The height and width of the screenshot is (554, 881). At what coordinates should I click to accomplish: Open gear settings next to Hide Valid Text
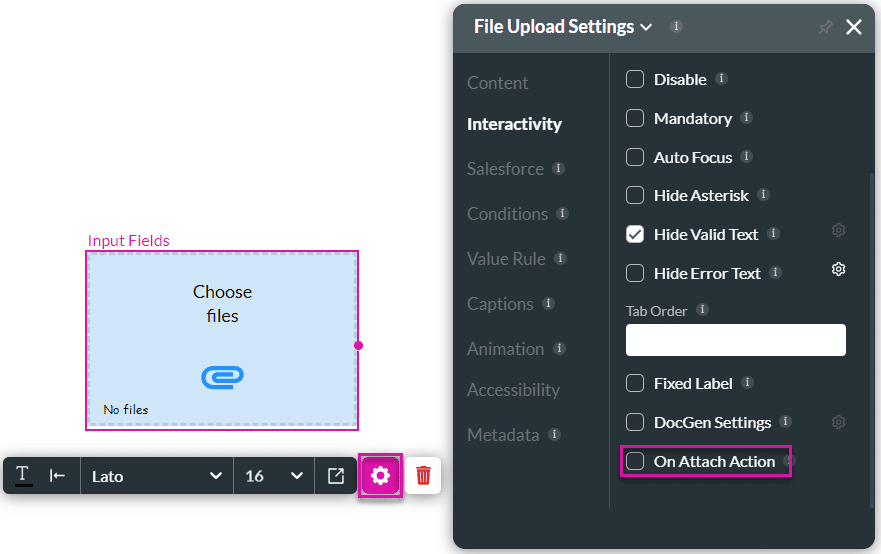838,230
